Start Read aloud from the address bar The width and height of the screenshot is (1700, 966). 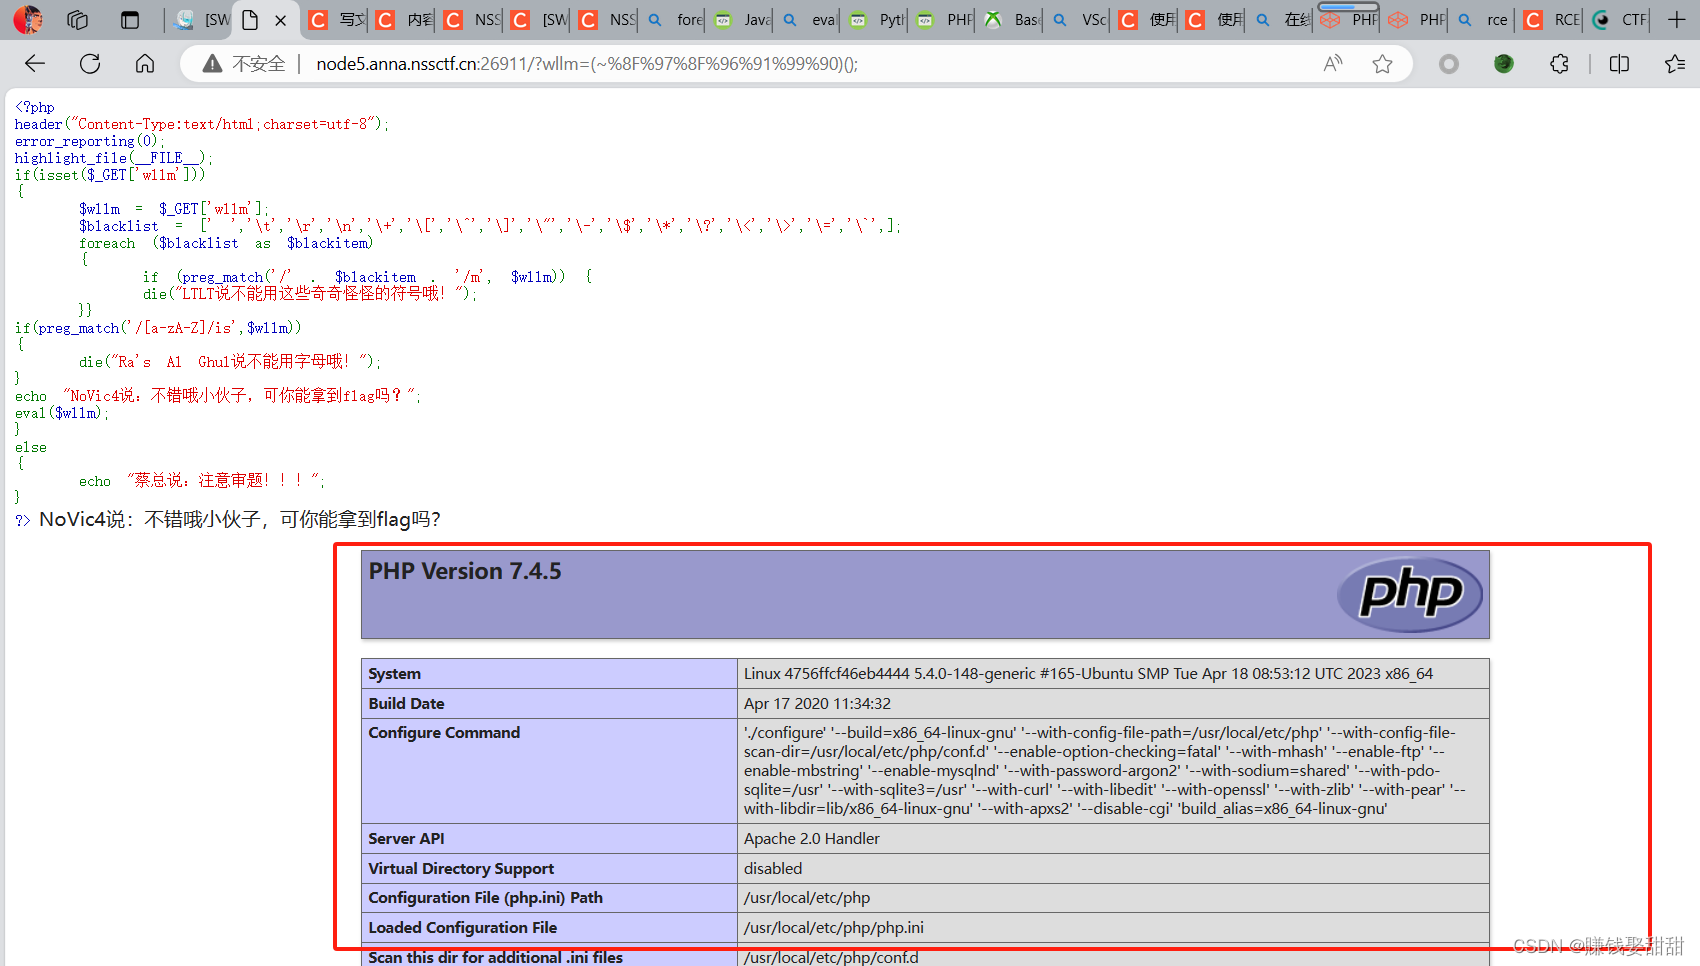coord(1333,63)
